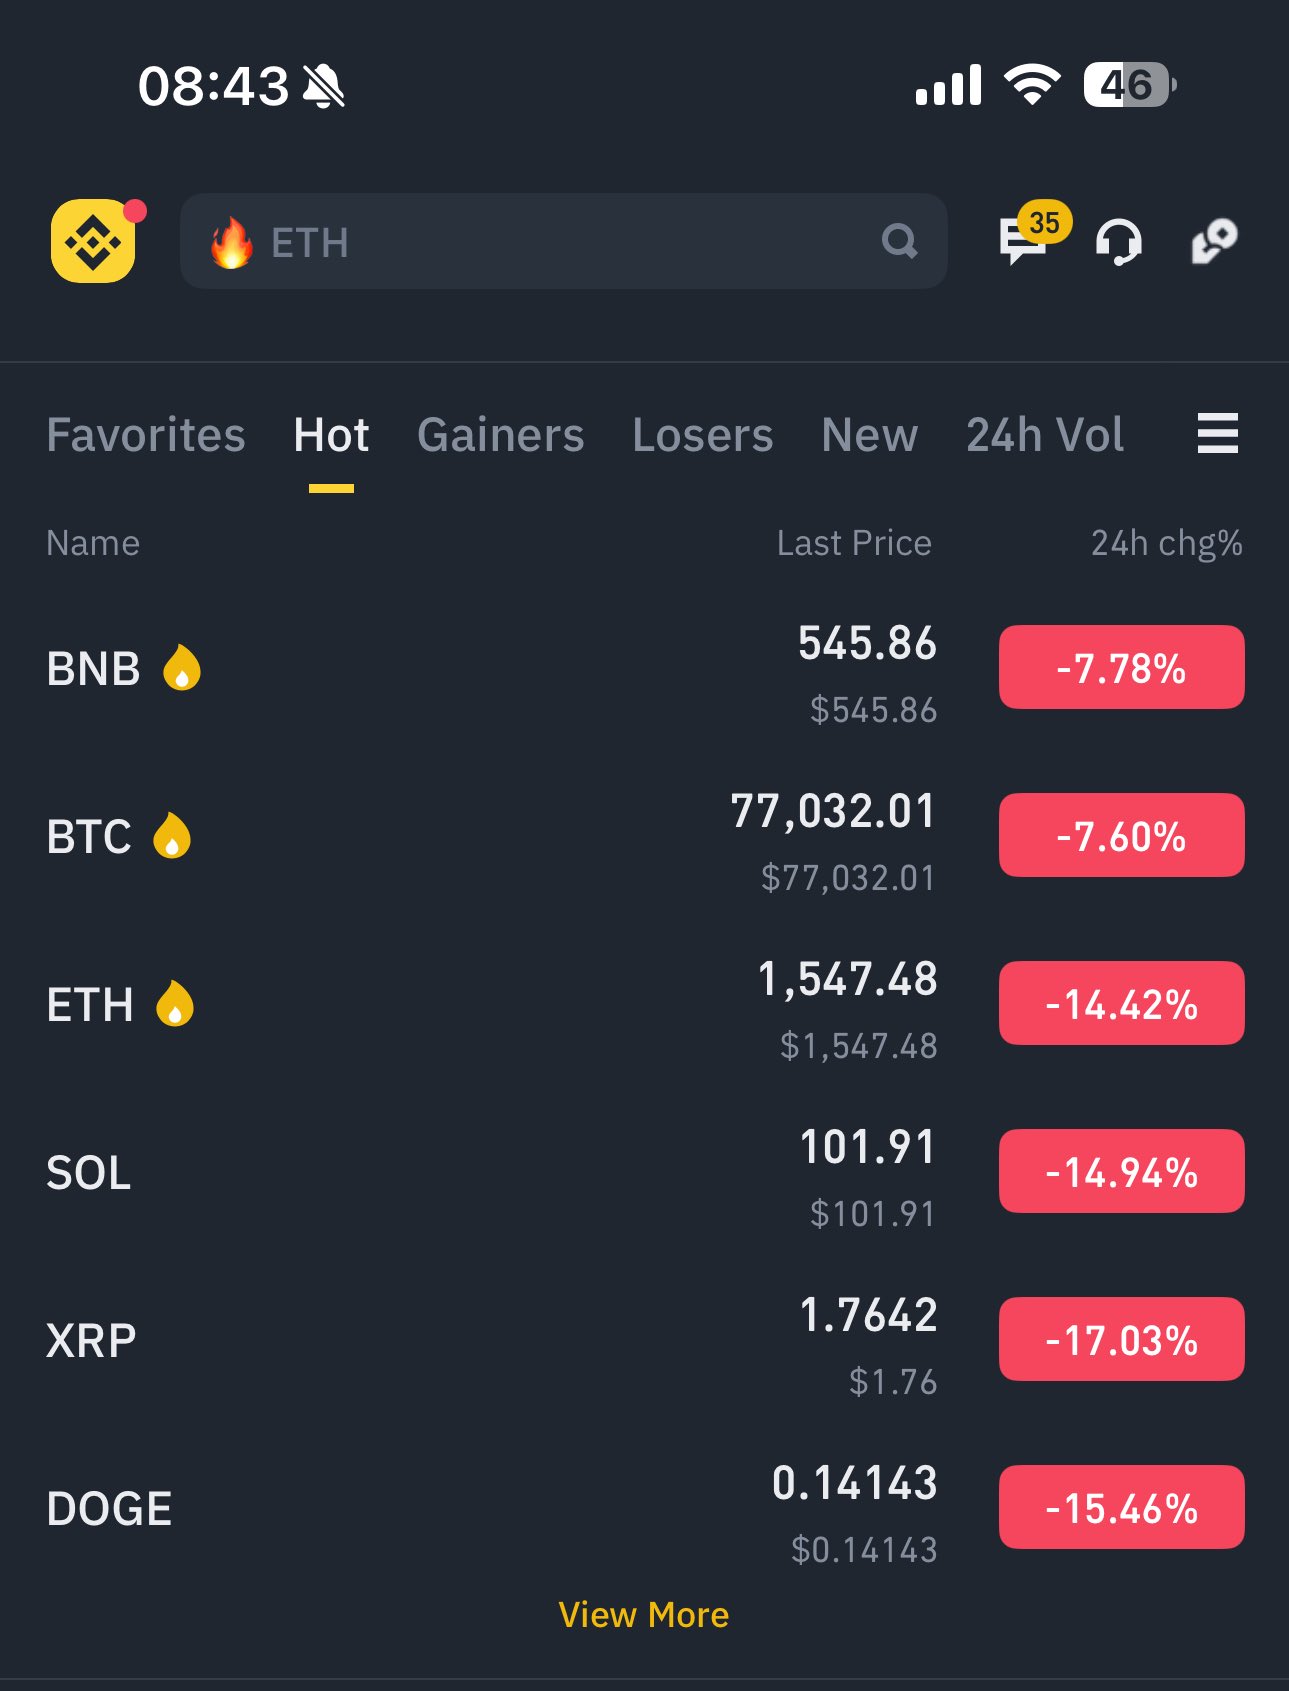This screenshot has width=1289, height=1691.
Task: Open the New listings tab
Action: 869,436
